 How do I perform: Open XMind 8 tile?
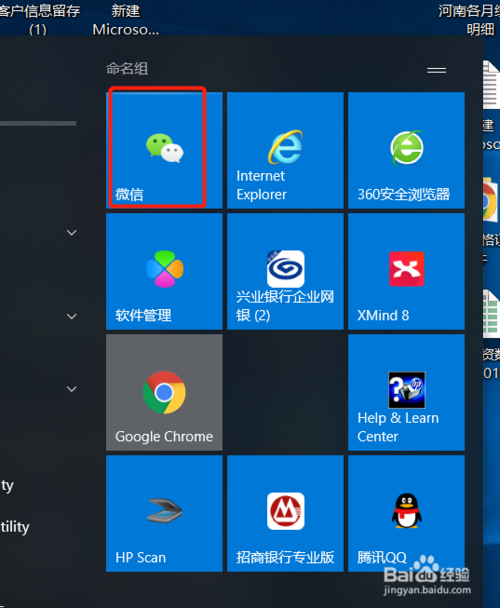(406, 271)
